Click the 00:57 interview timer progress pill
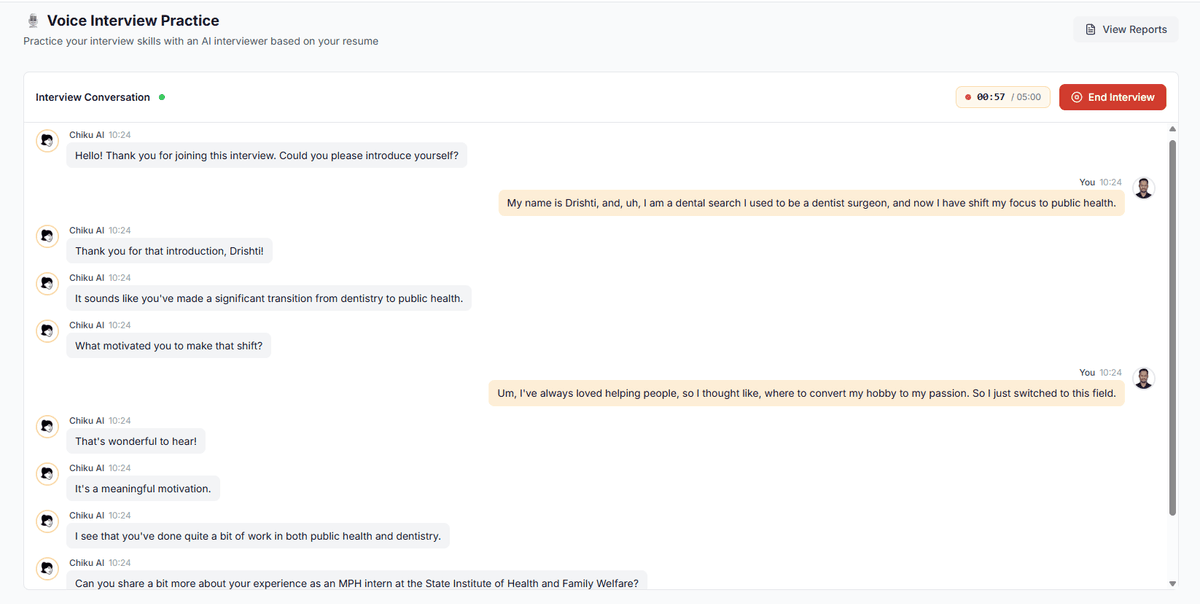The width and height of the screenshot is (1200, 604). [x=1003, y=96]
